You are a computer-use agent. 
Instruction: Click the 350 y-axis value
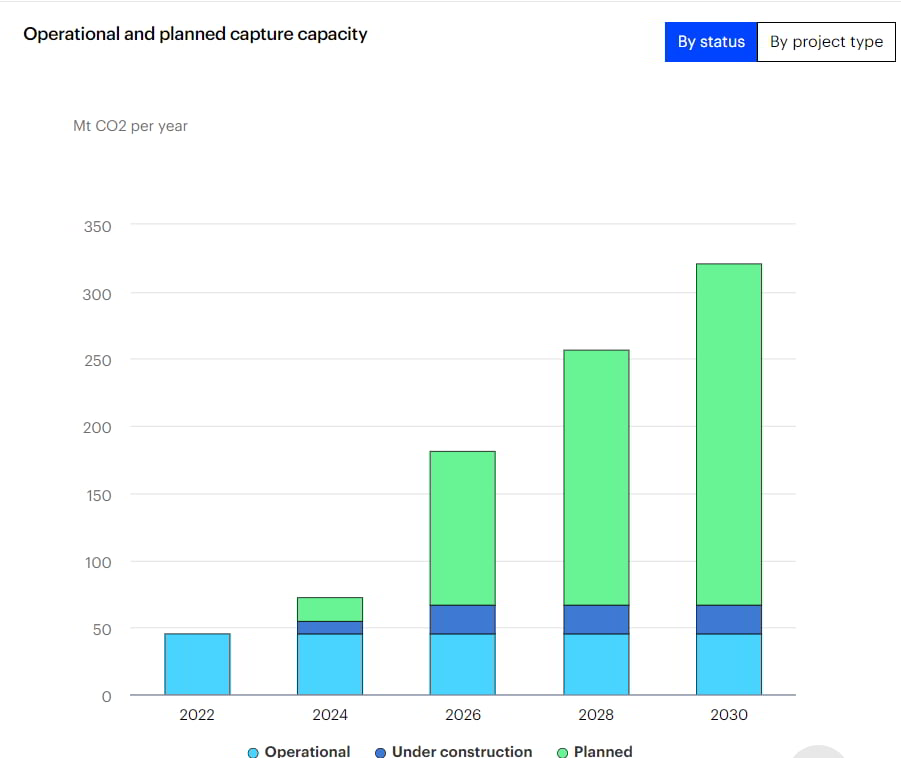(x=98, y=226)
